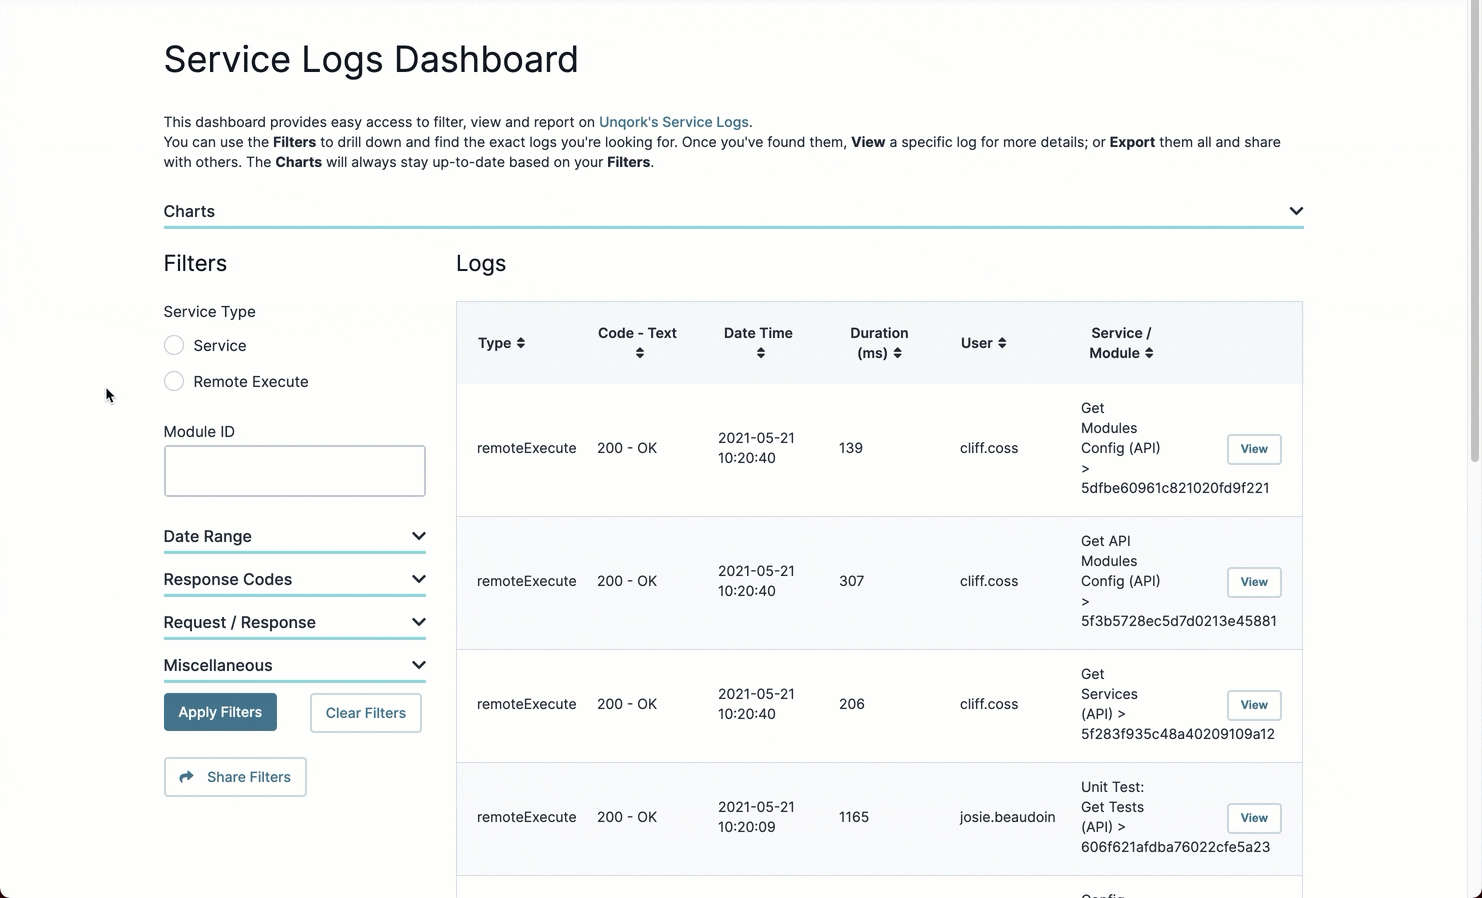This screenshot has width=1482, height=898.
Task: Click the Share Filters button
Action: pyautogui.click(x=235, y=777)
